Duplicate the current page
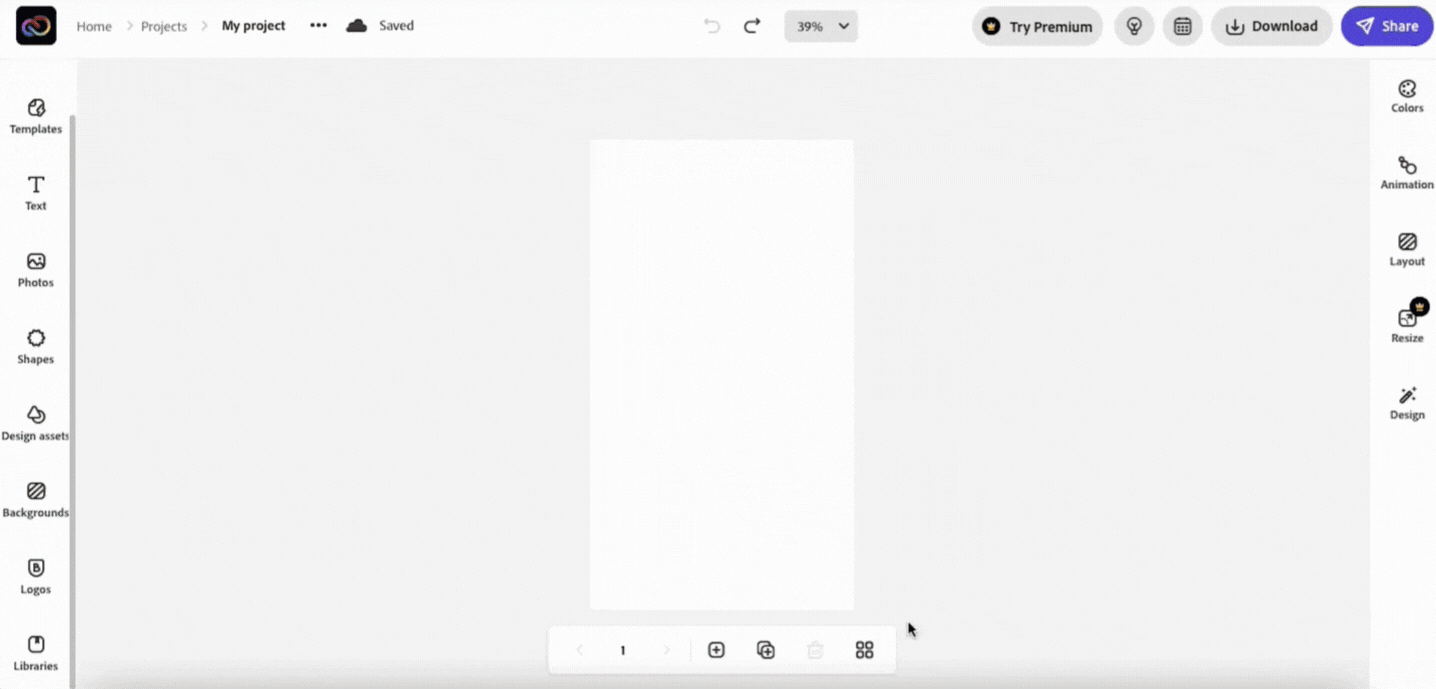The image size is (1436, 689). click(x=766, y=650)
